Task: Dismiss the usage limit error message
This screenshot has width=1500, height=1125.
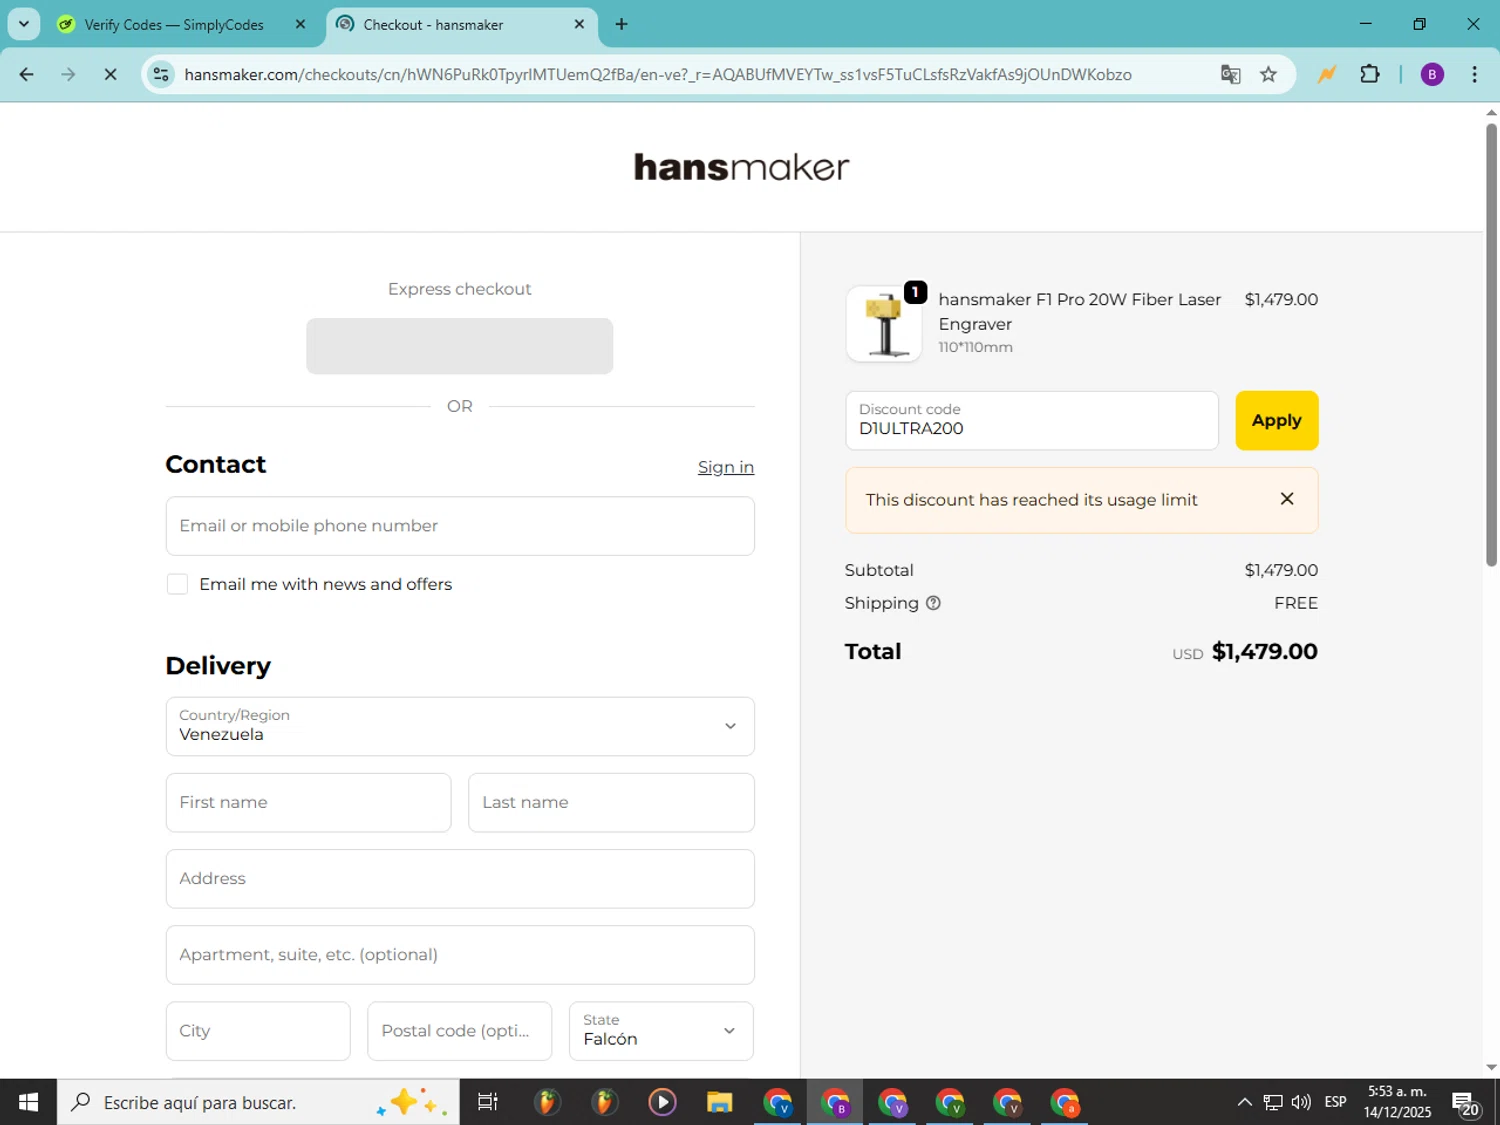Action: coord(1287,499)
